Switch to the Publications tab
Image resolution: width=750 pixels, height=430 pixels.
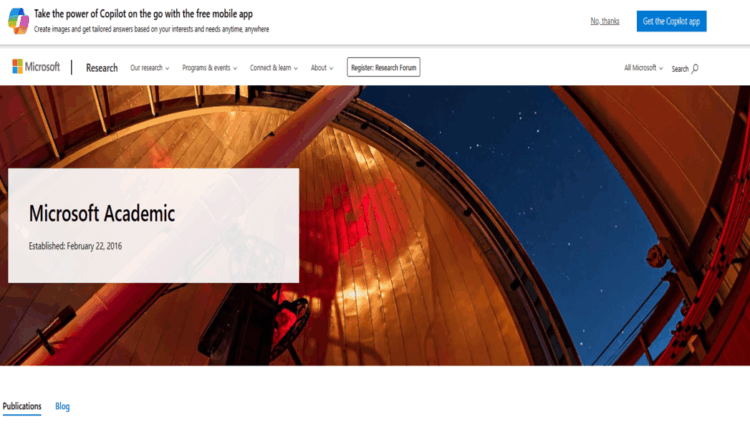[22, 406]
